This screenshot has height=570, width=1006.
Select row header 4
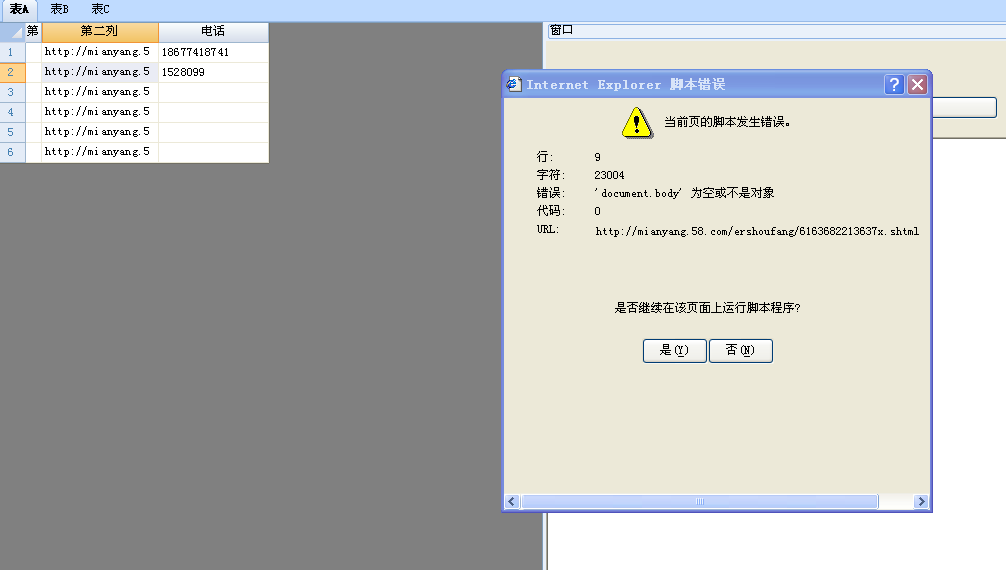(x=12, y=112)
